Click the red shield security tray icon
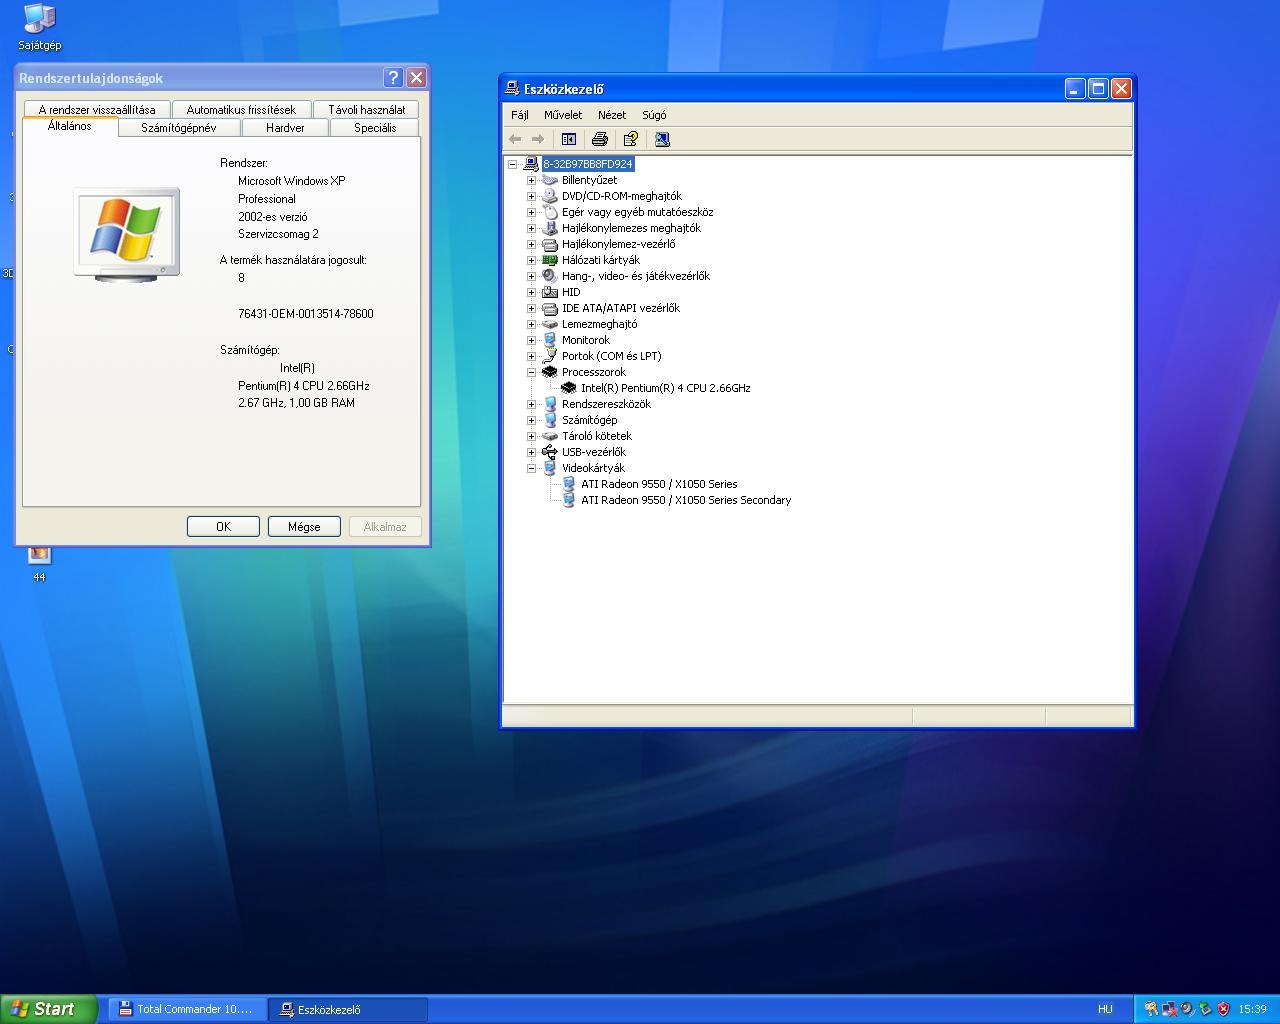The height and width of the screenshot is (1024, 1280). click(1223, 1009)
